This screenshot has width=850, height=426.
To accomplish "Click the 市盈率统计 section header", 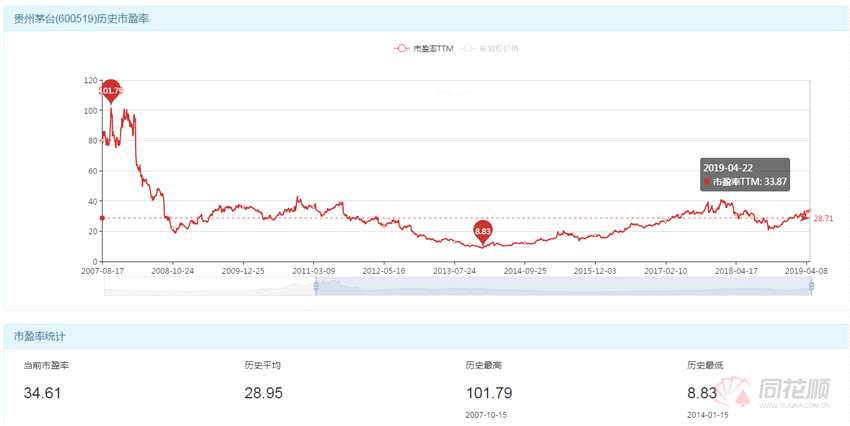I will pos(40,337).
